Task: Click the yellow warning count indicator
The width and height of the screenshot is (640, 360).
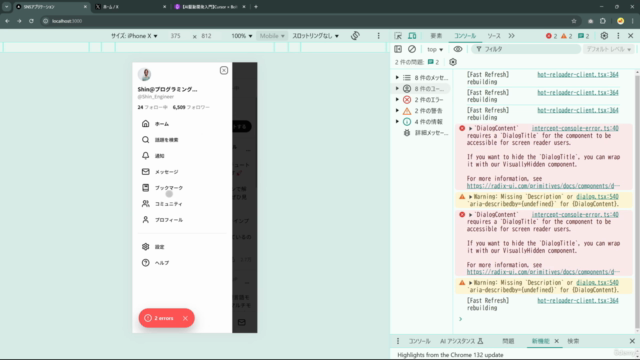Action: tap(567, 36)
